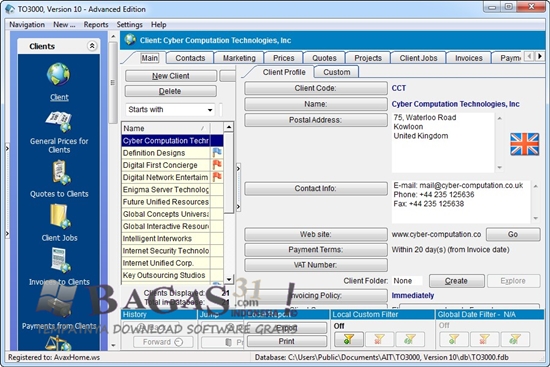Screen dimensions: 550x367
Task: Switch to the Quotes tab
Action: [324, 58]
